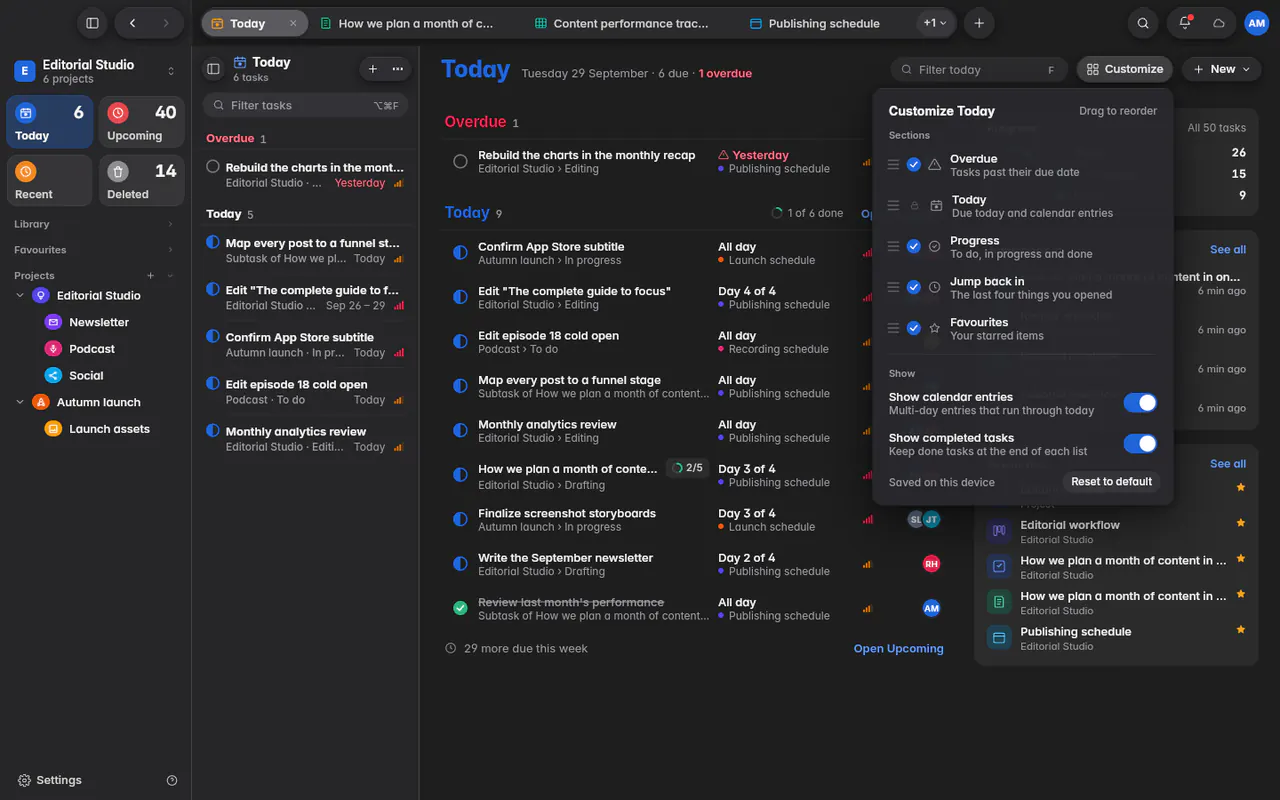Open search with the magnifier icon
The image size is (1280, 800).
(1143, 23)
